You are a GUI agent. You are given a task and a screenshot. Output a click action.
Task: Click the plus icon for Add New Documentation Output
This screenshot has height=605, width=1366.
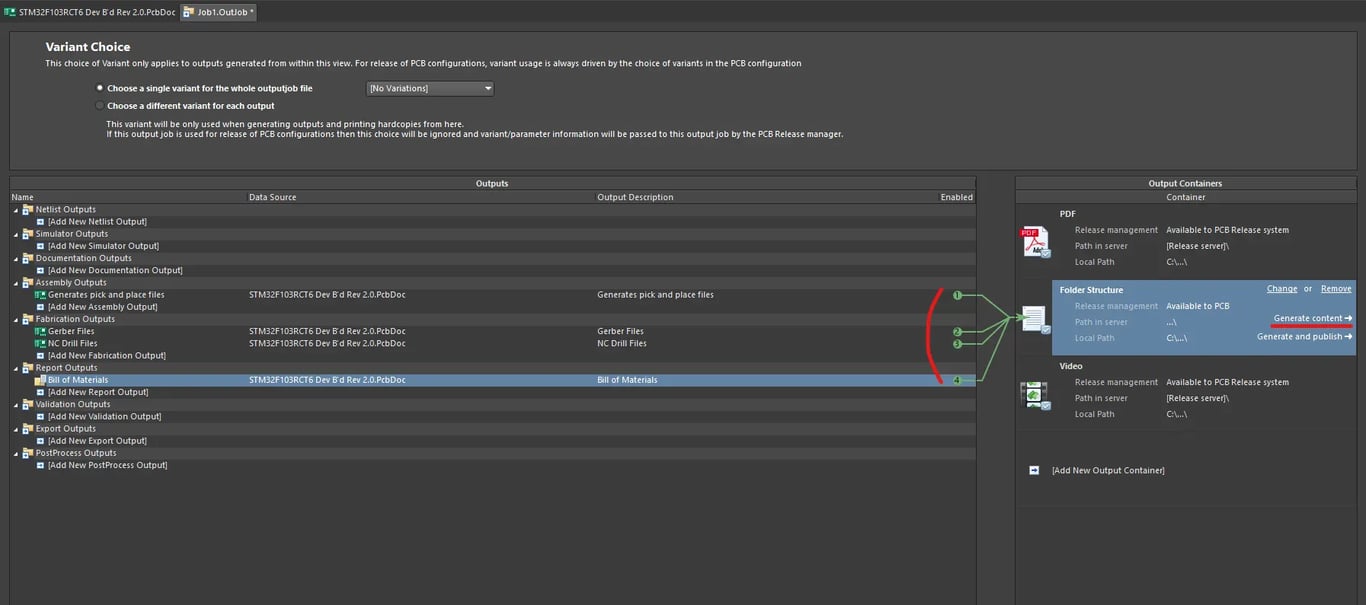[x=40, y=270]
